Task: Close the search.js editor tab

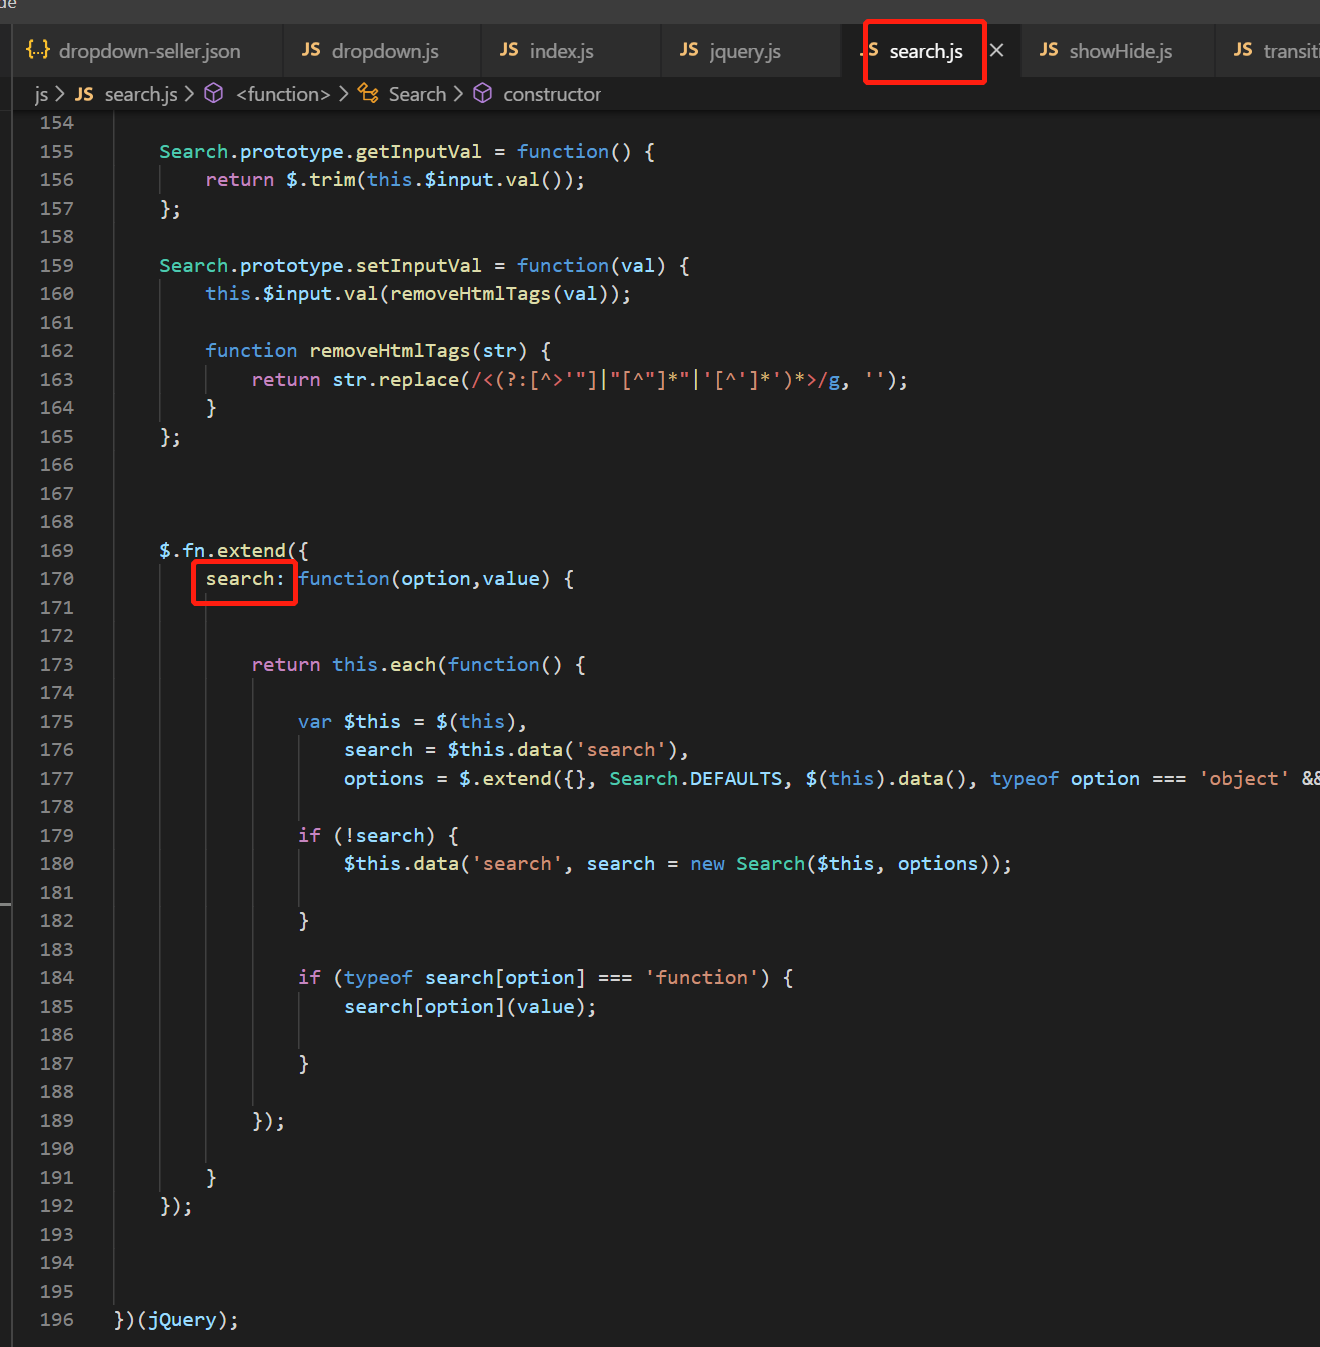Action: tap(996, 50)
